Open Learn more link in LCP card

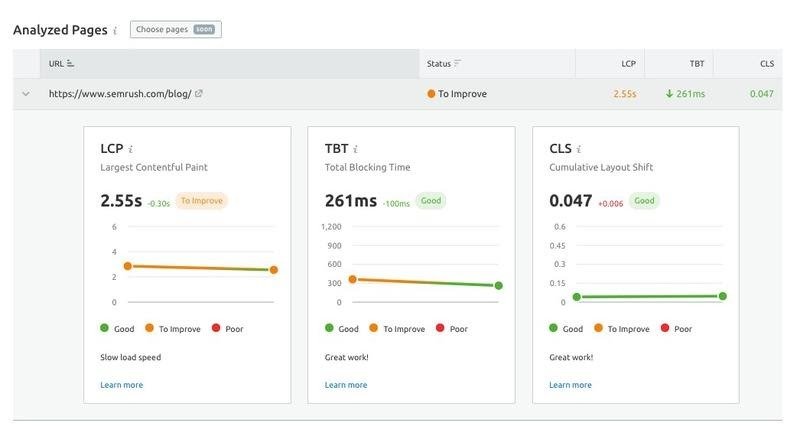point(121,385)
